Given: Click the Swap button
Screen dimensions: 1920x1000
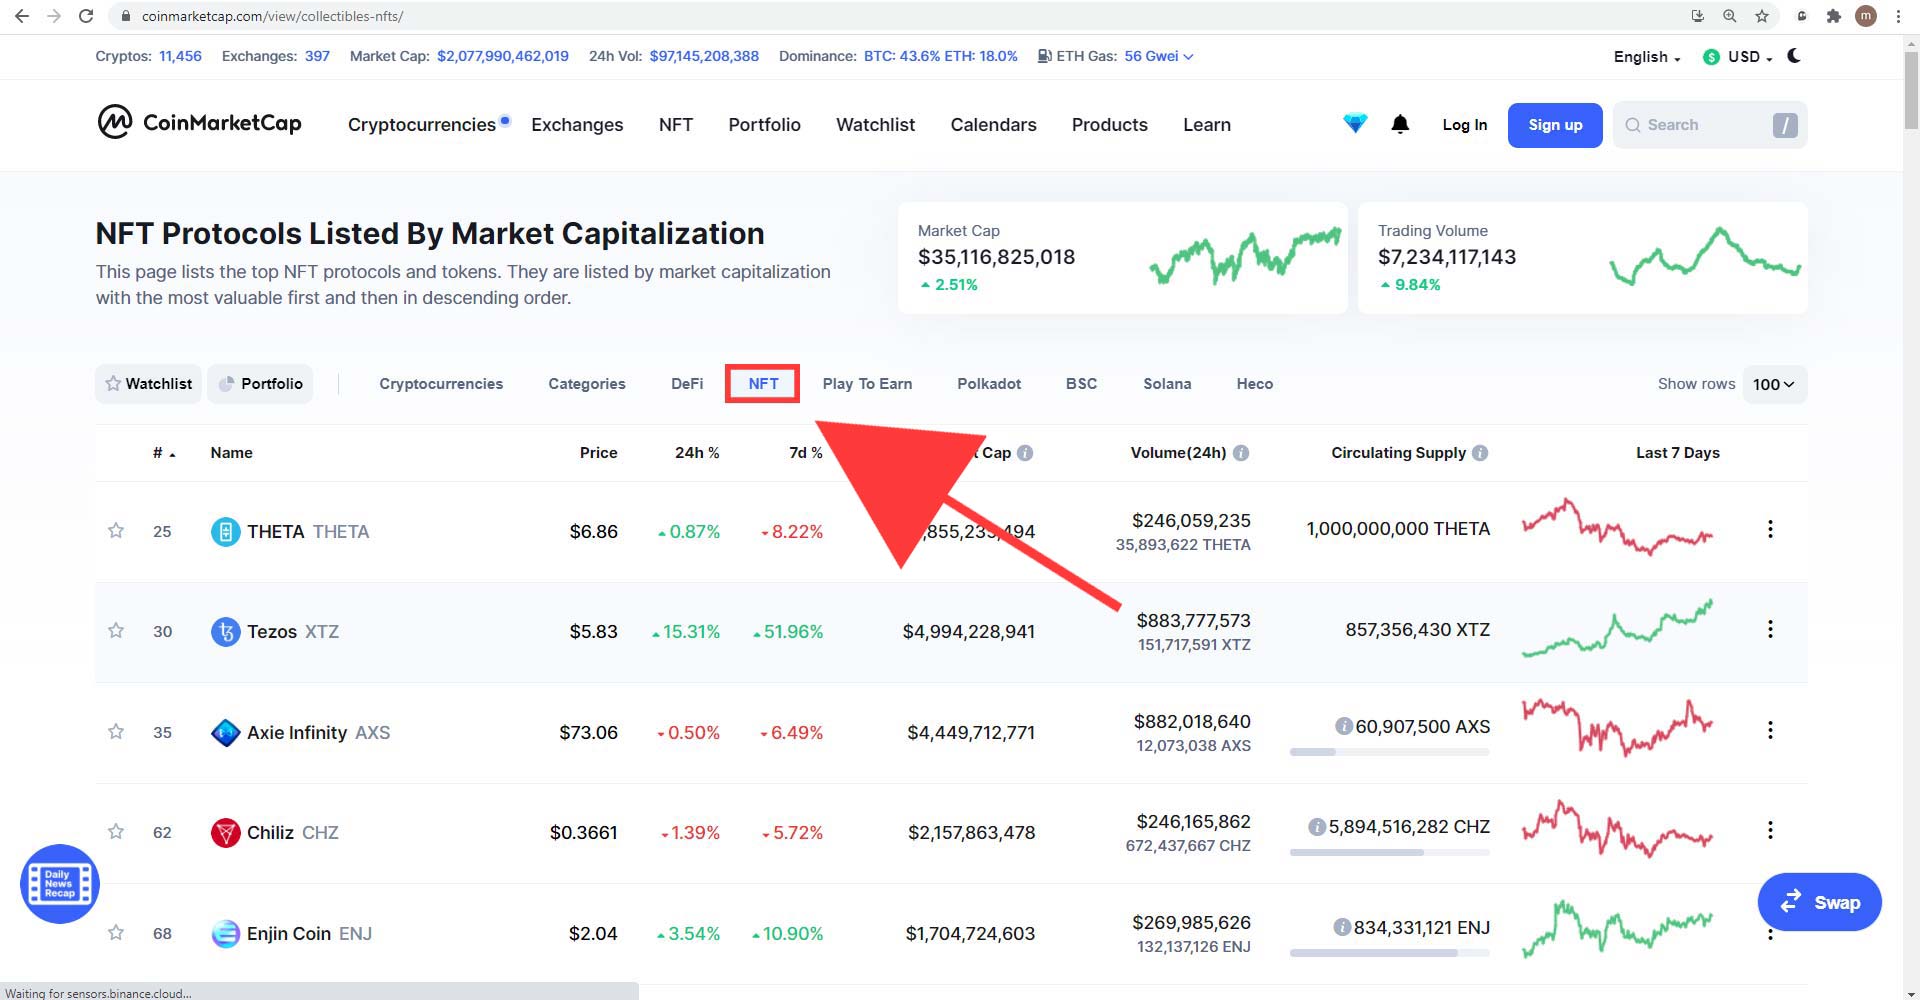Looking at the screenshot, I should (x=1820, y=902).
